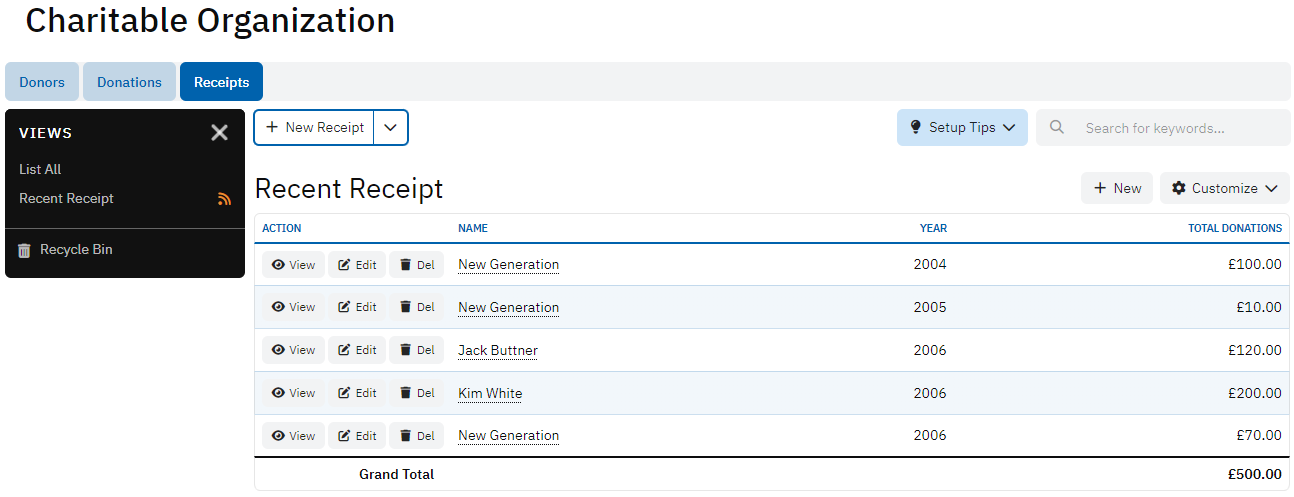Switch to the Donations tab
The height and width of the screenshot is (497, 1294).
tap(129, 82)
